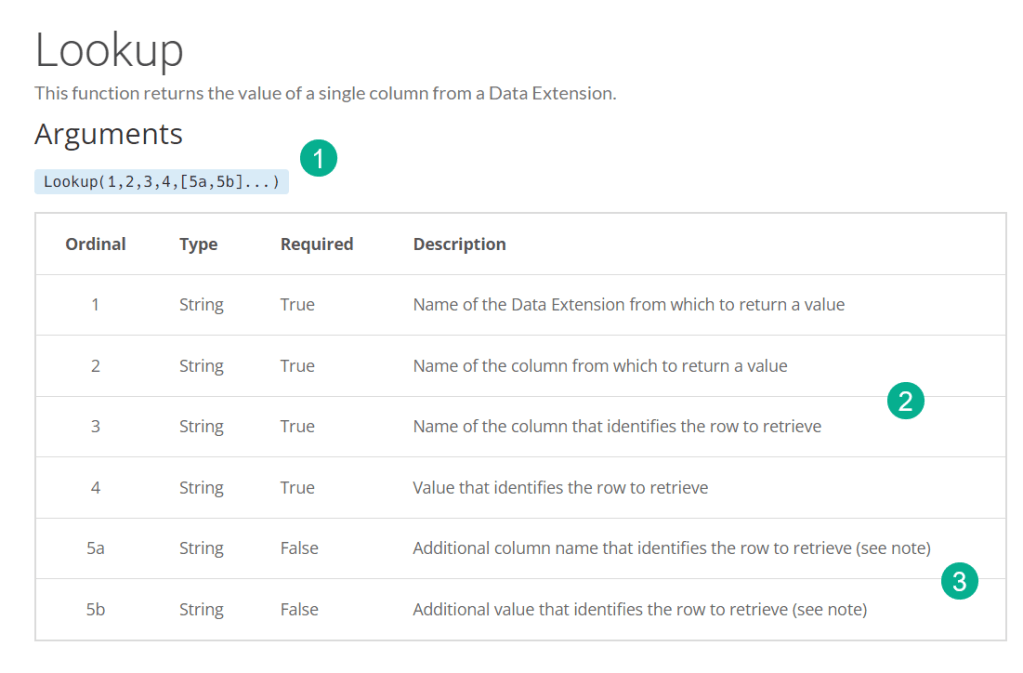Click the Type column header

click(198, 244)
